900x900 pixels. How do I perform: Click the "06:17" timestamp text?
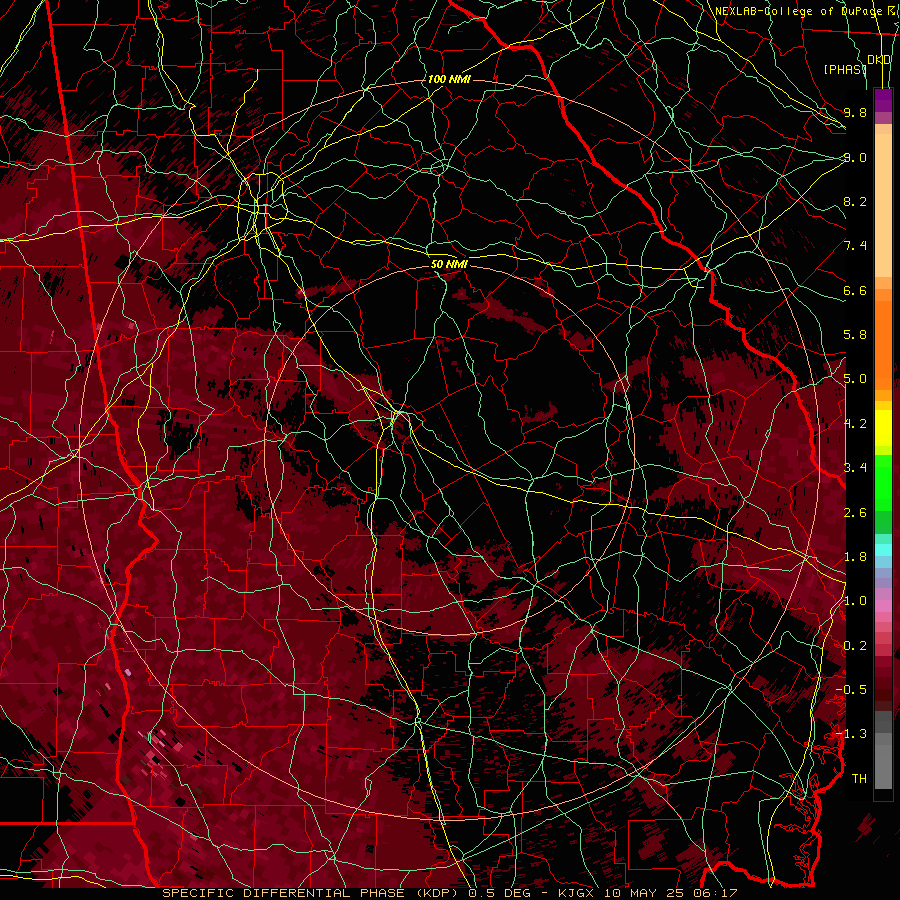[715, 893]
